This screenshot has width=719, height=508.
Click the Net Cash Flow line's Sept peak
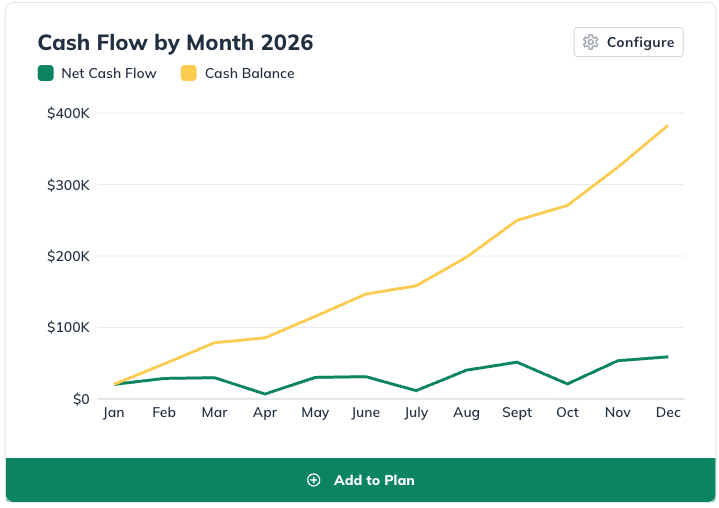pyautogui.click(x=517, y=362)
